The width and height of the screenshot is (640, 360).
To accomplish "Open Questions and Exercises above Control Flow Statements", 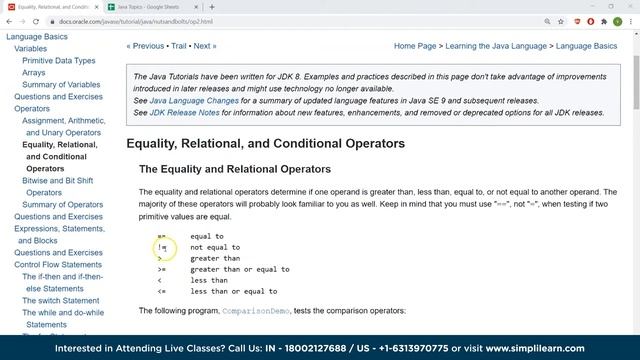I will 58,253.
